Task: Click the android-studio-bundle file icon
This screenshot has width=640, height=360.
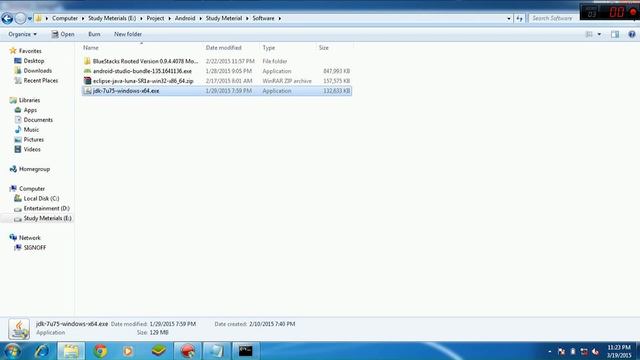Action: click(87, 71)
